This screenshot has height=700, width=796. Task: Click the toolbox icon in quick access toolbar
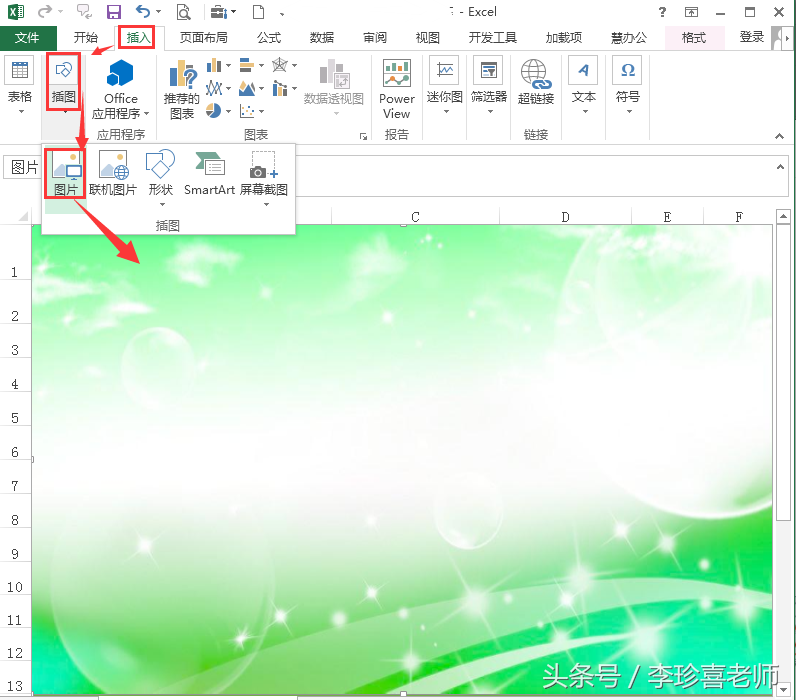[219, 12]
